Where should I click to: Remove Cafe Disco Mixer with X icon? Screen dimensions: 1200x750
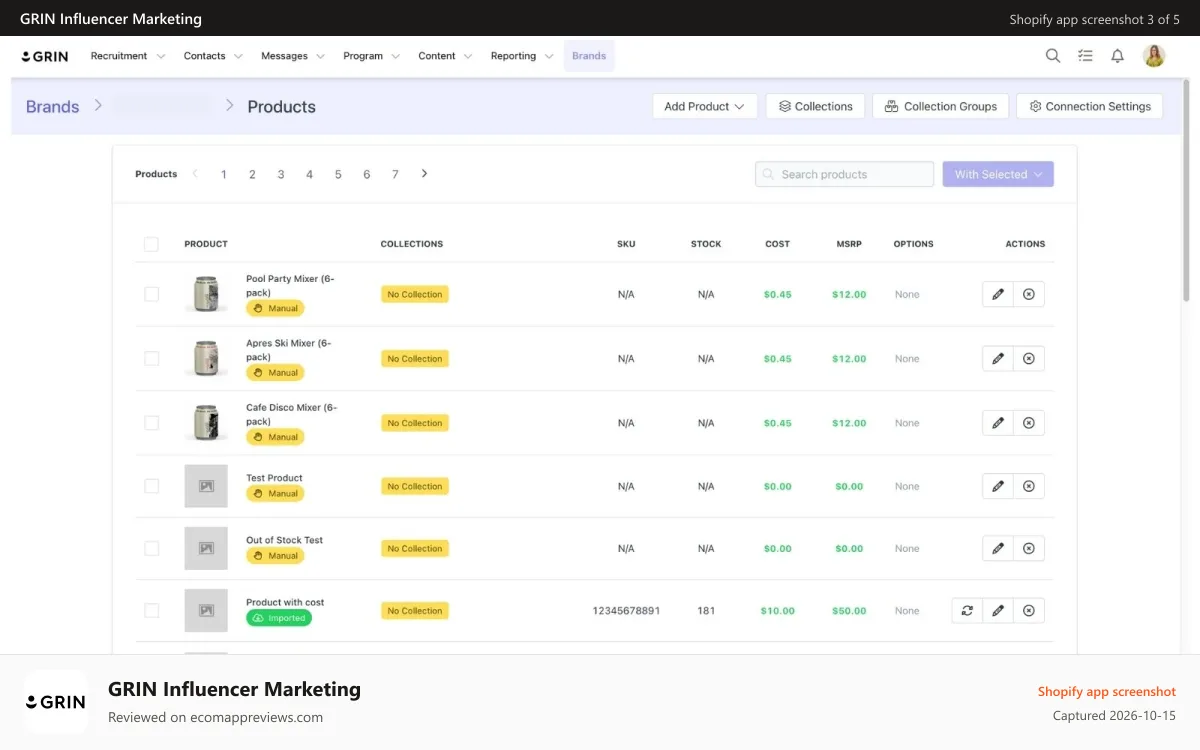1029,423
